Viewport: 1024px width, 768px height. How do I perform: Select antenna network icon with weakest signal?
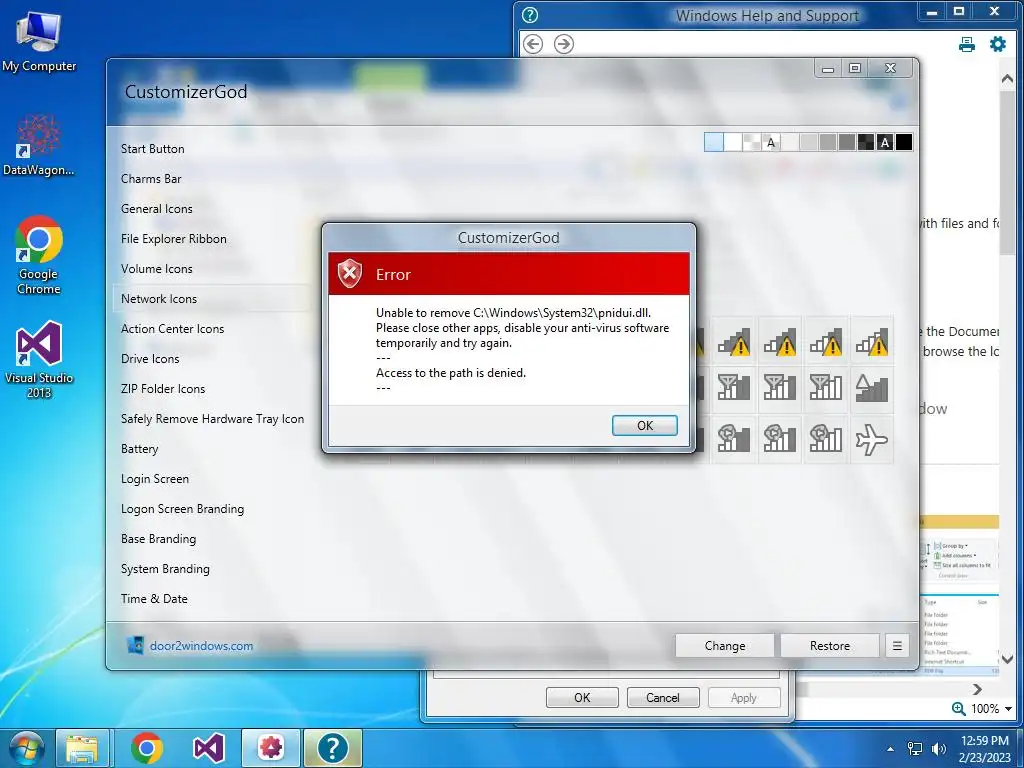[733, 389]
